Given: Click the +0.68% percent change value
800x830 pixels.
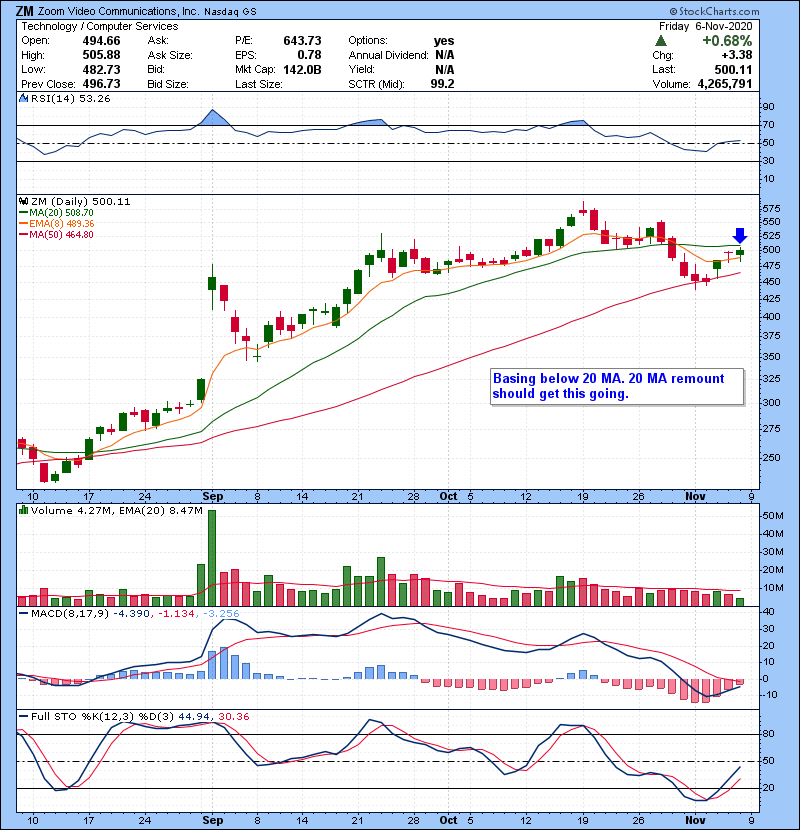Looking at the screenshot, I should (727, 41).
